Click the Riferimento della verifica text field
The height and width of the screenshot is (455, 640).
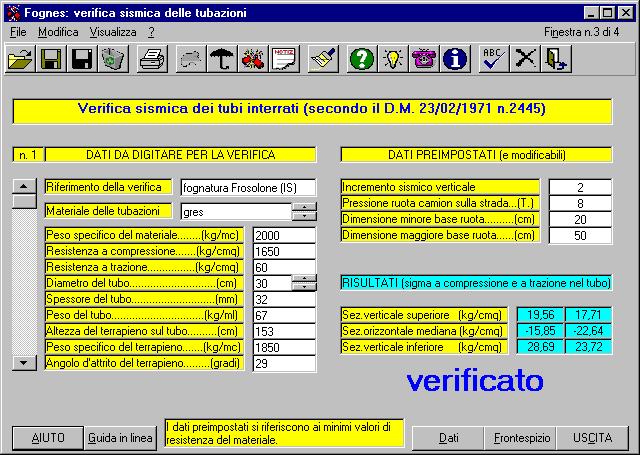tap(247, 187)
